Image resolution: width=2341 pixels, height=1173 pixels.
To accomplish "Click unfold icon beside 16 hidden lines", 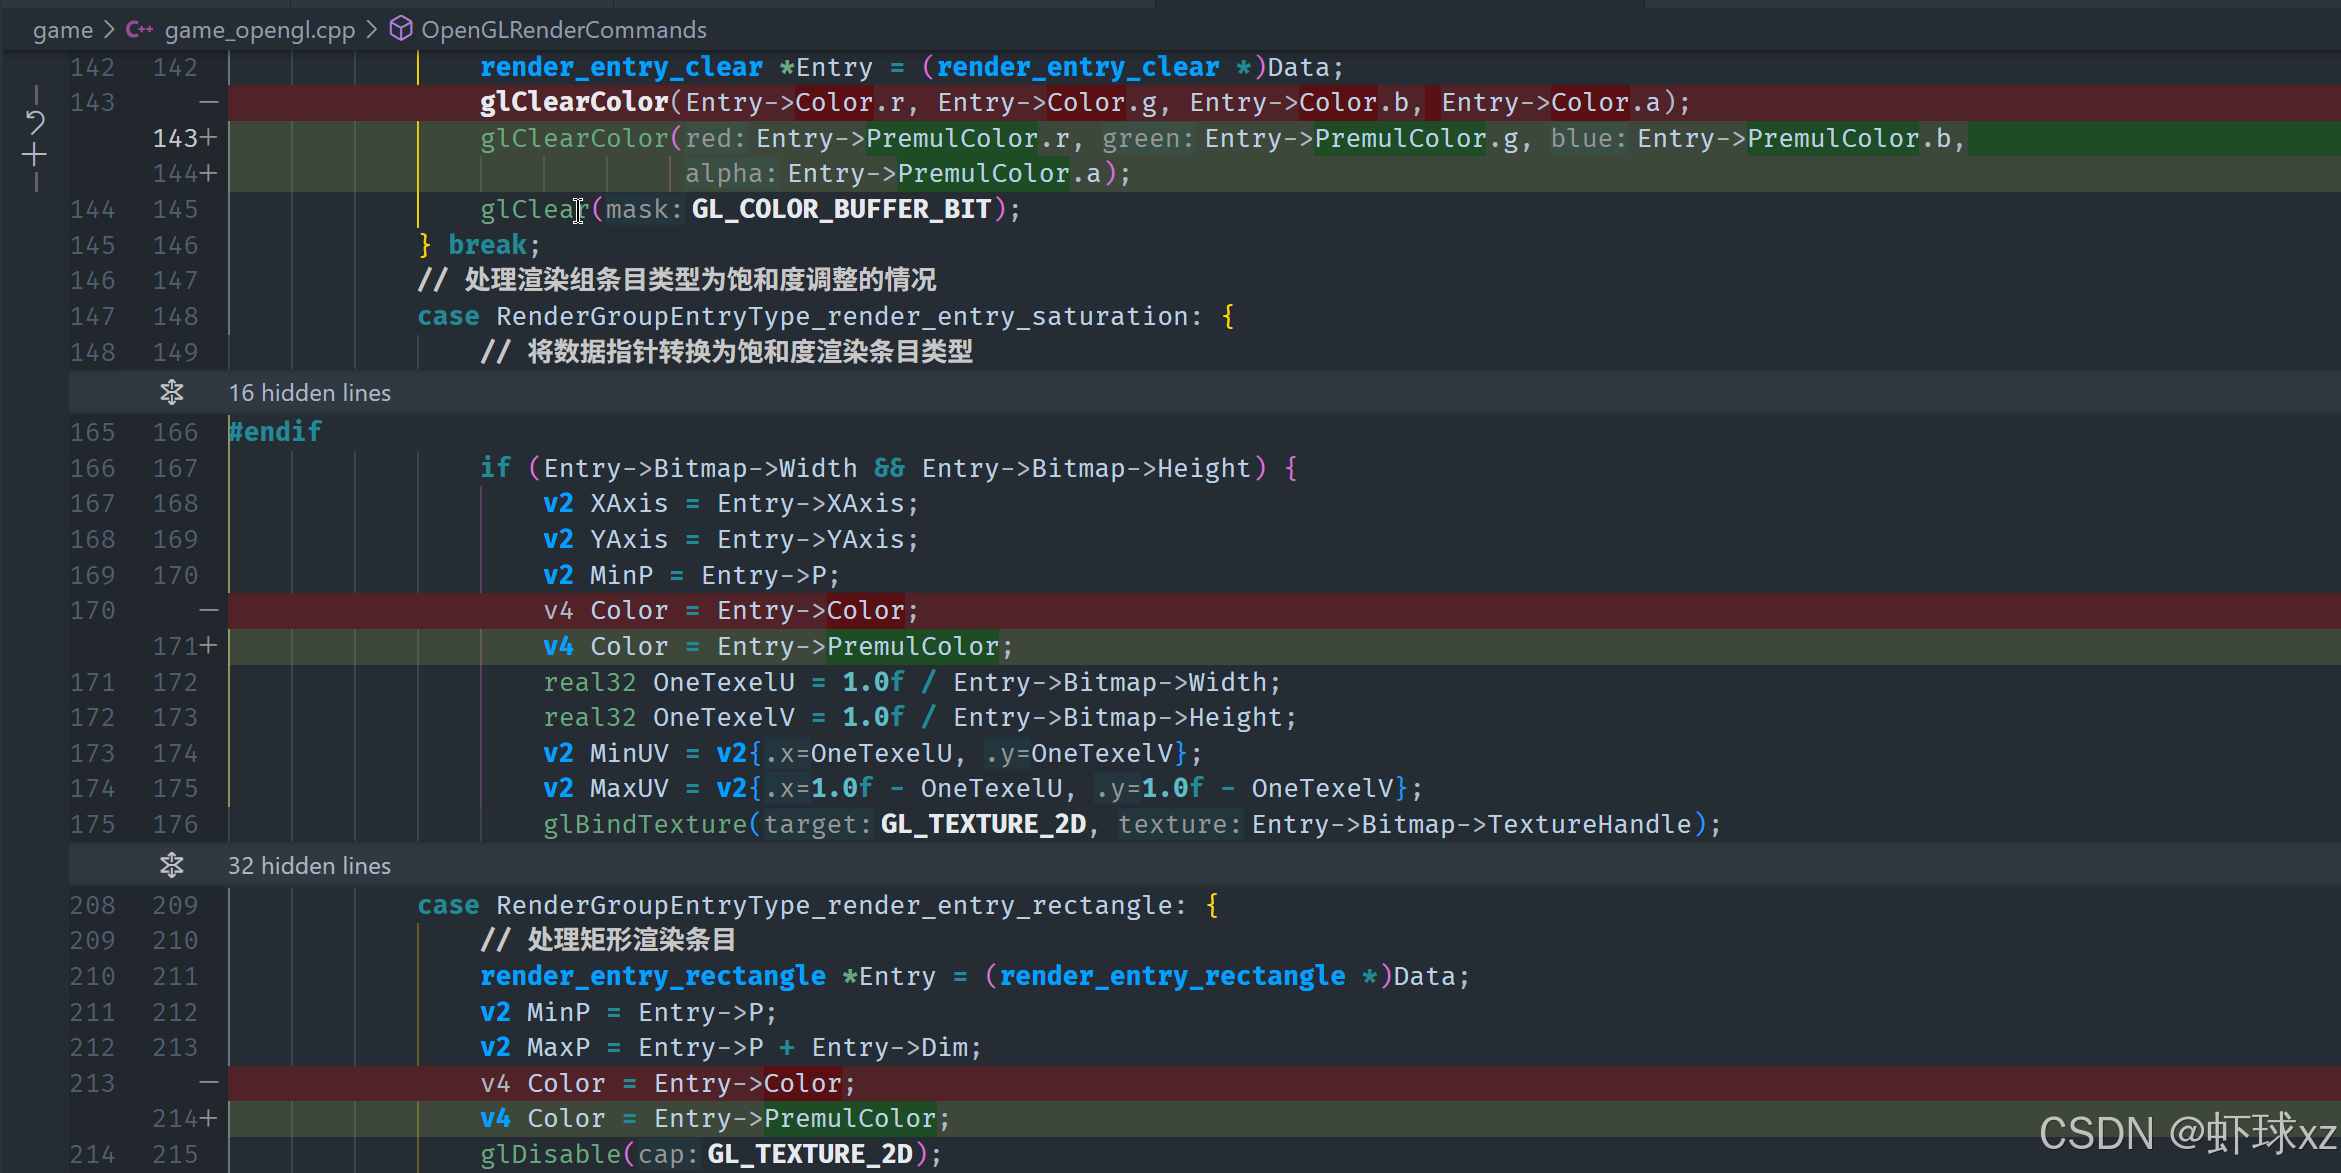I will (x=172, y=393).
